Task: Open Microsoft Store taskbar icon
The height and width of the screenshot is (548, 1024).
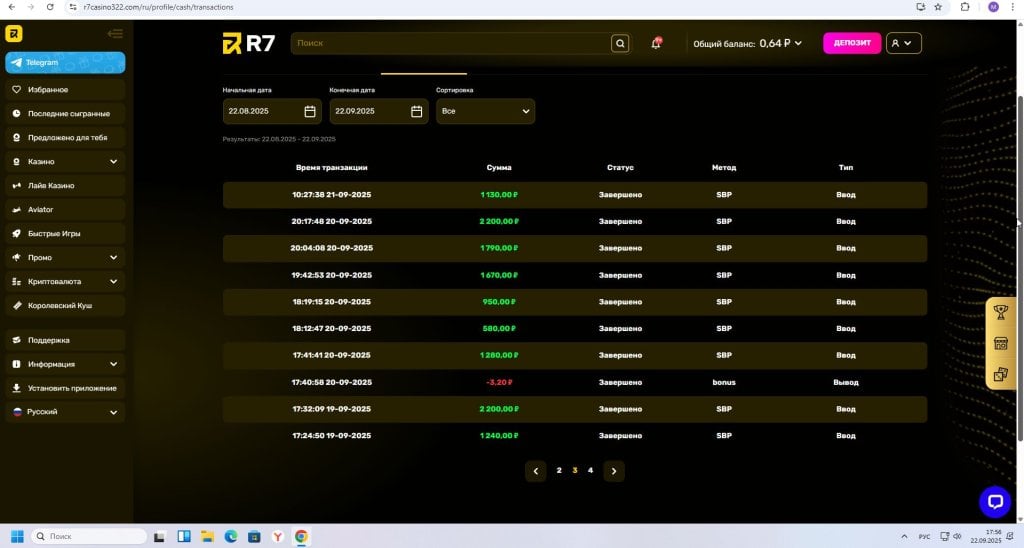Action: pyautogui.click(x=254, y=536)
